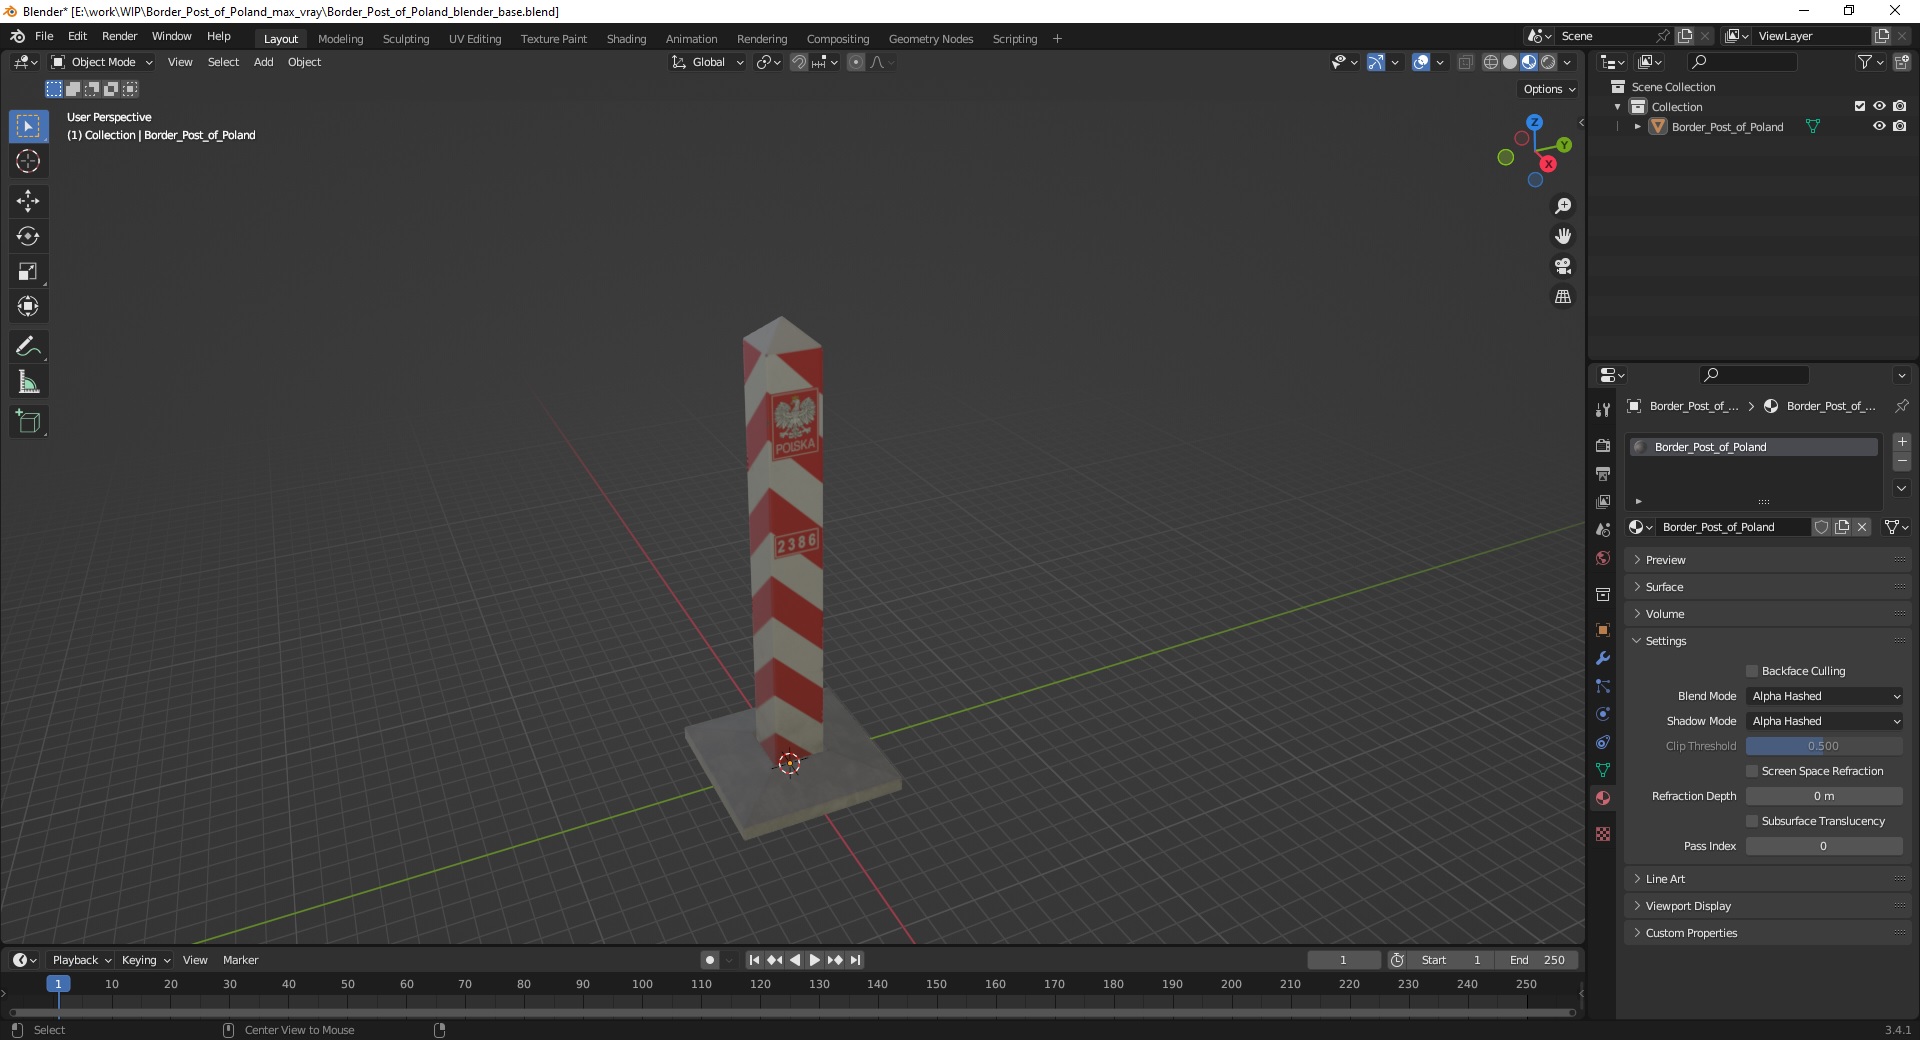This screenshot has width=1920, height=1040.
Task: Open World properties tab
Action: click(1603, 558)
